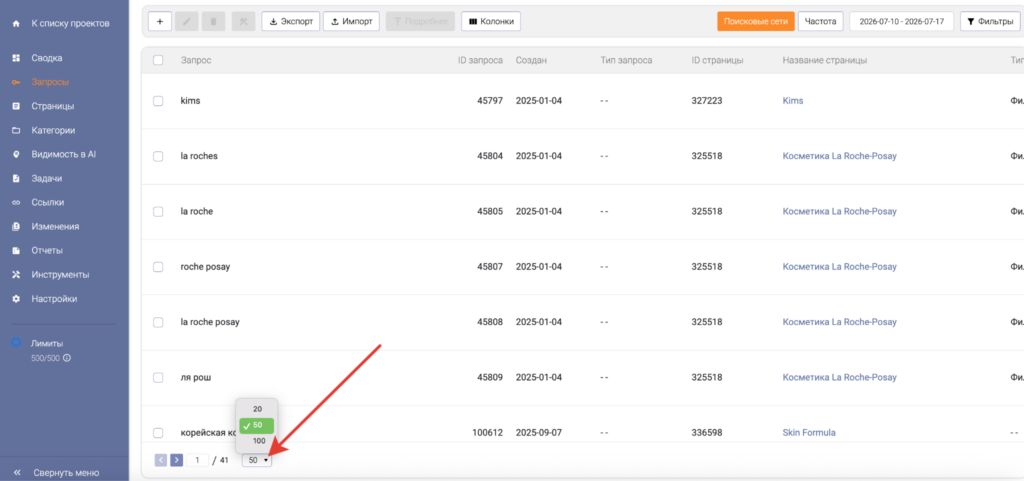Viewport: 1024px width, 481px height.
Task: Open the Видимость в AI menu item
Action: (x=64, y=155)
